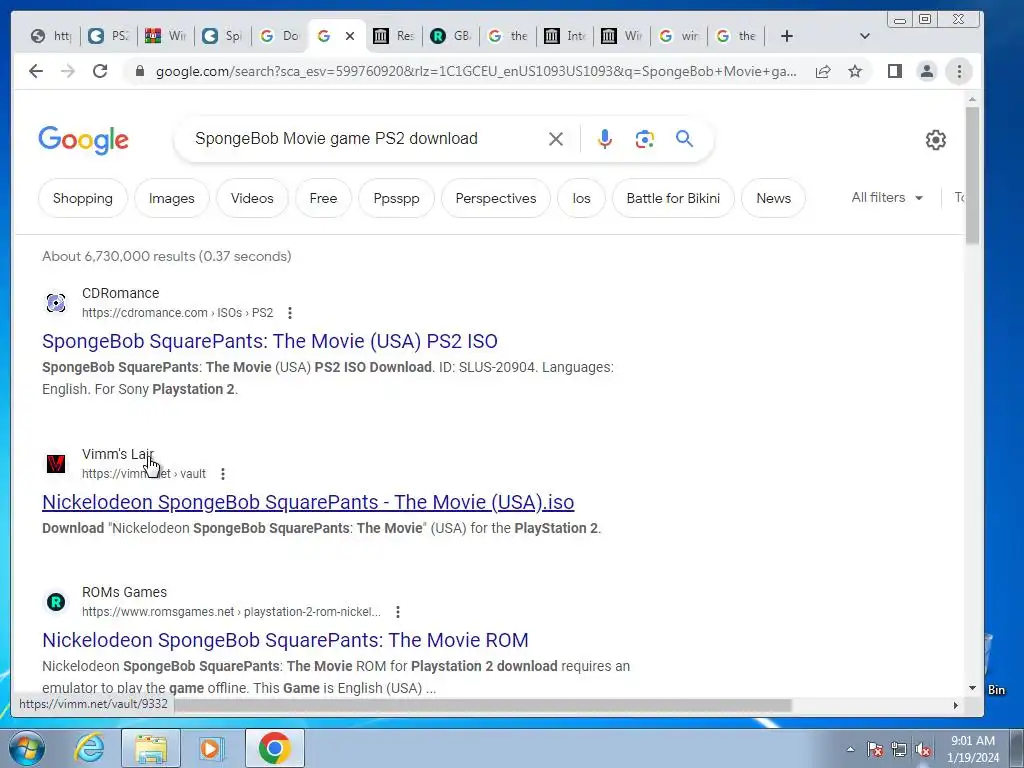The height and width of the screenshot is (768, 1024).
Task: Click the romsgames.net breadcrumb URL
Action: coord(231,612)
